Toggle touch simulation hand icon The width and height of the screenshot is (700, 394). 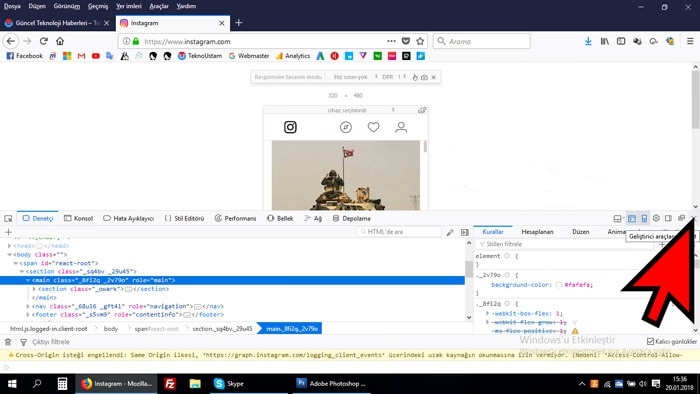tap(415, 77)
